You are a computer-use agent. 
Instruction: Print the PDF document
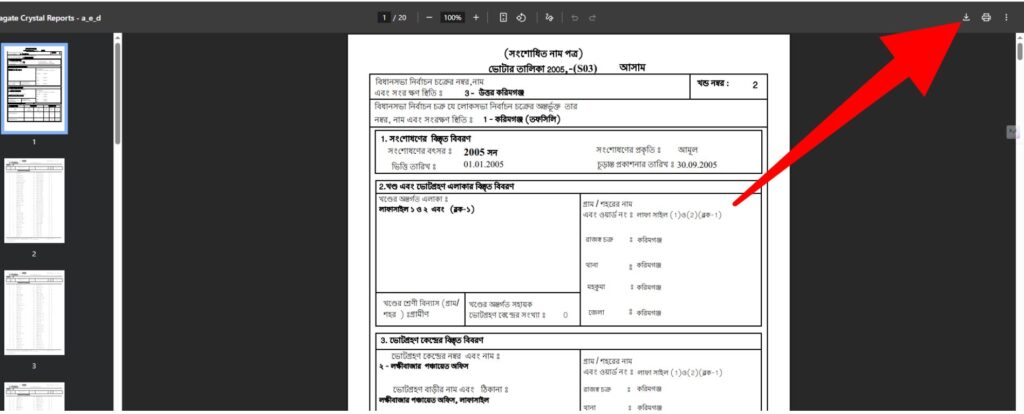click(x=986, y=18)
